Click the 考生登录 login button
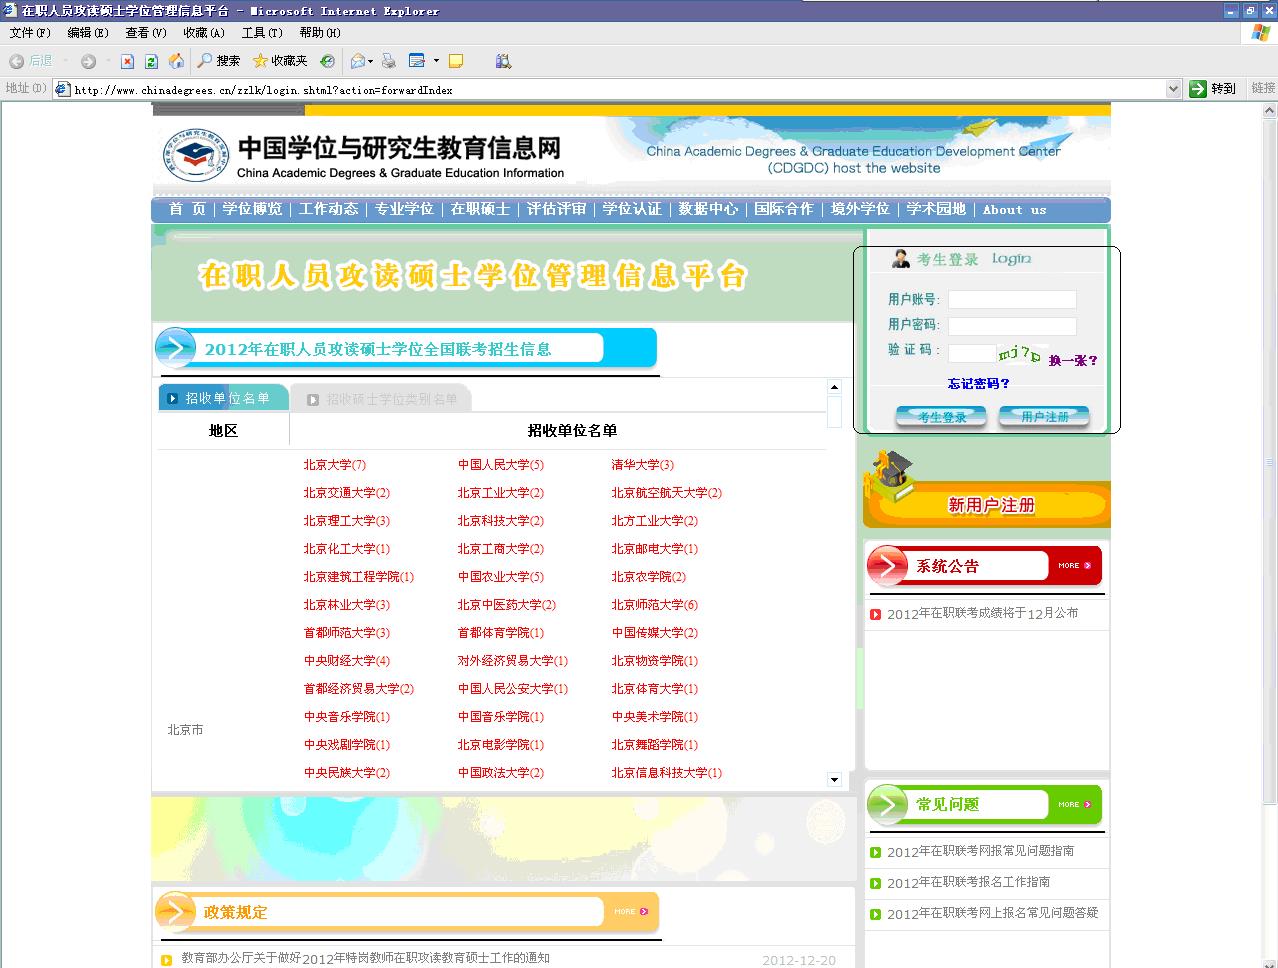The height and width of the screenshot is (968, 1278). click(940, 417)
